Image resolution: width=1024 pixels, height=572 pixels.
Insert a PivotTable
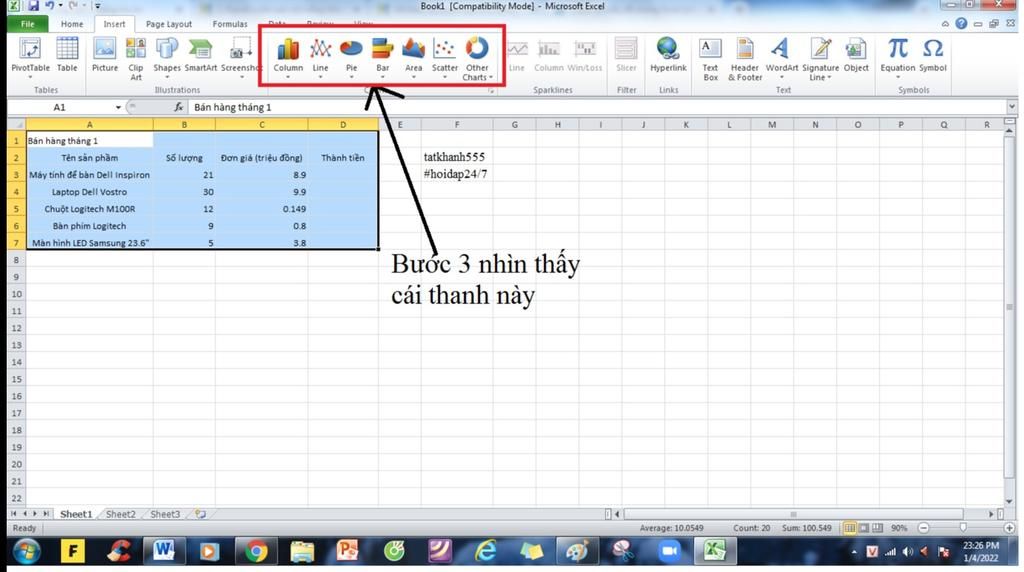[30, 57]
